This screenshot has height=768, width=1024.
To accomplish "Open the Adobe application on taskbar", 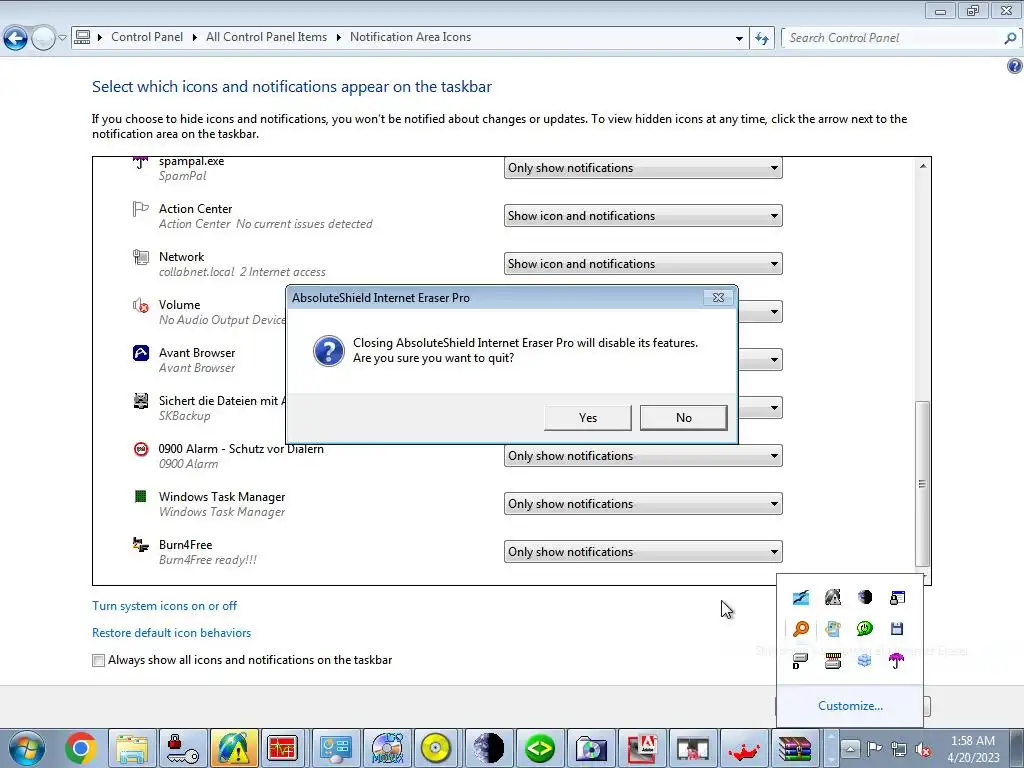I will click(641, 748).
